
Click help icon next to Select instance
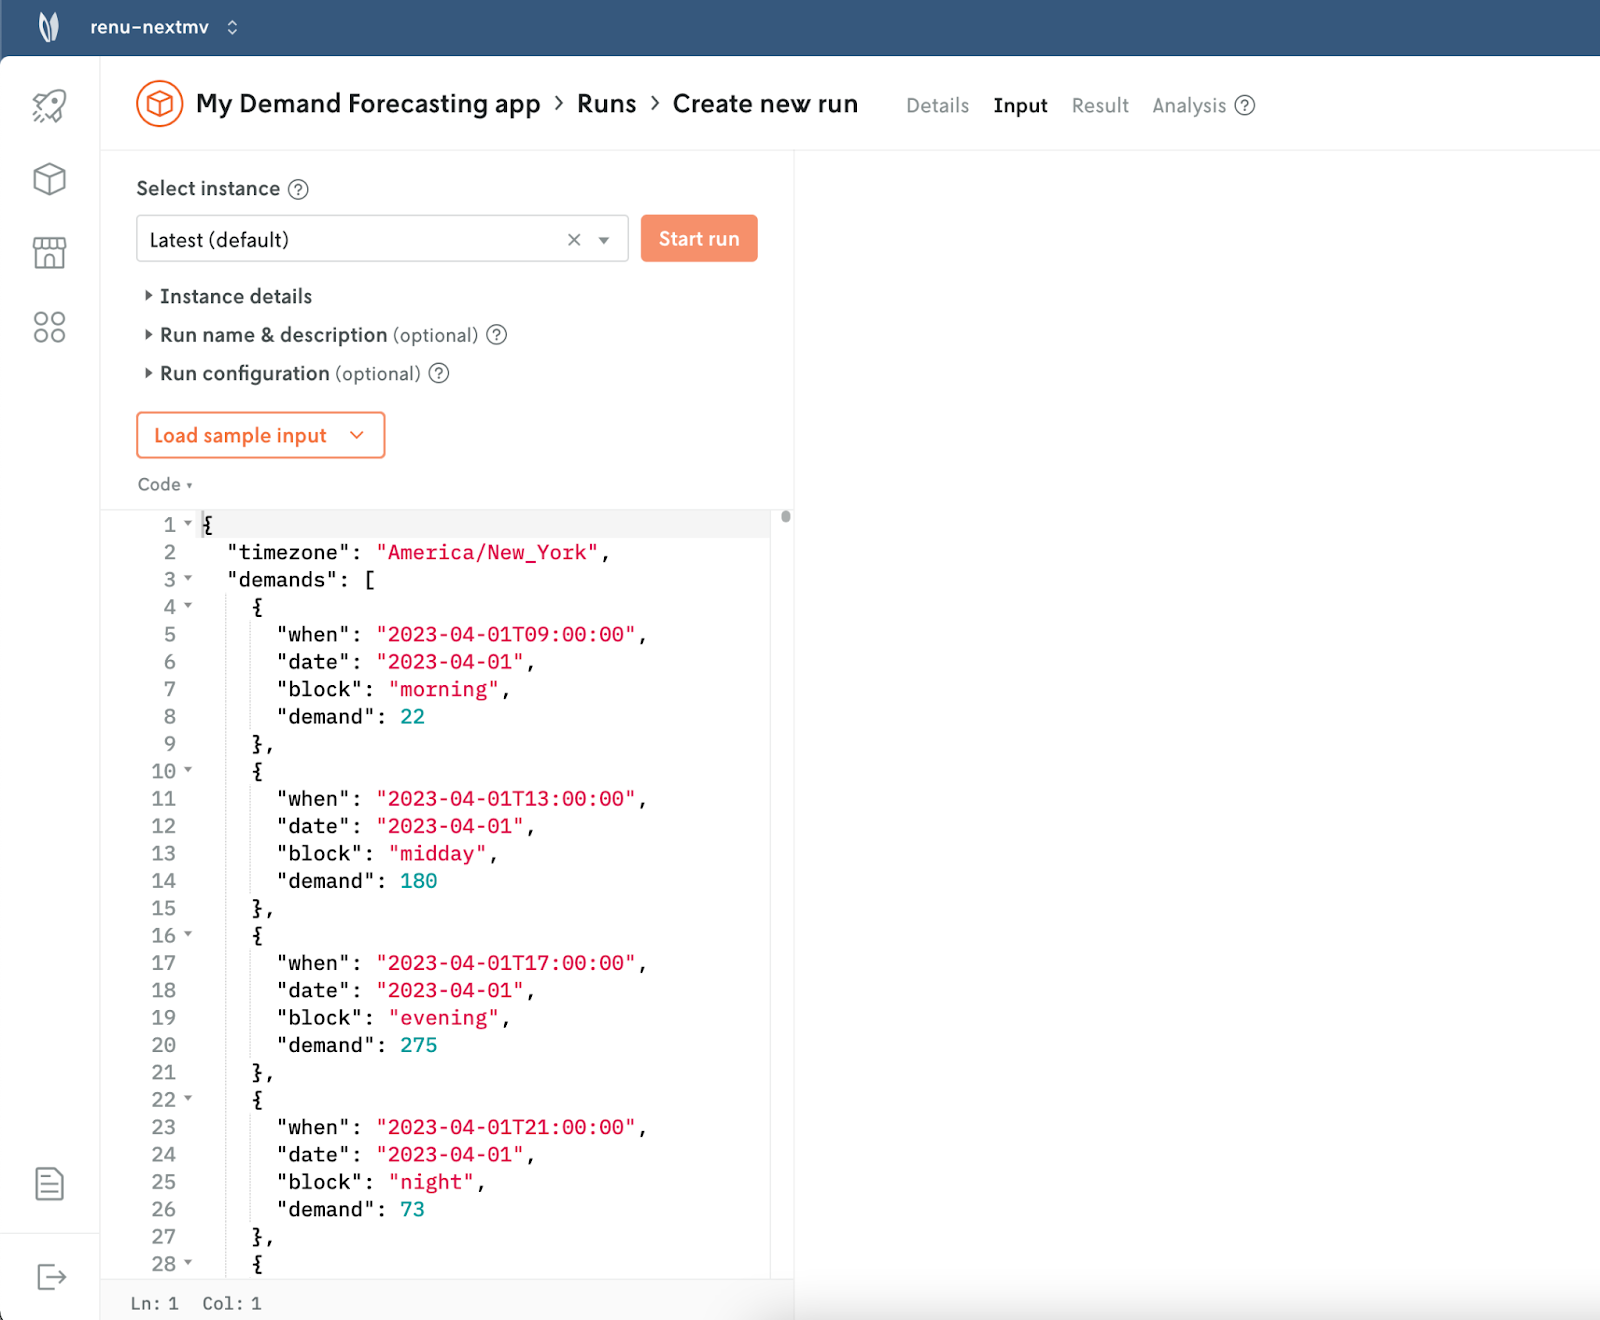point(298,189)
